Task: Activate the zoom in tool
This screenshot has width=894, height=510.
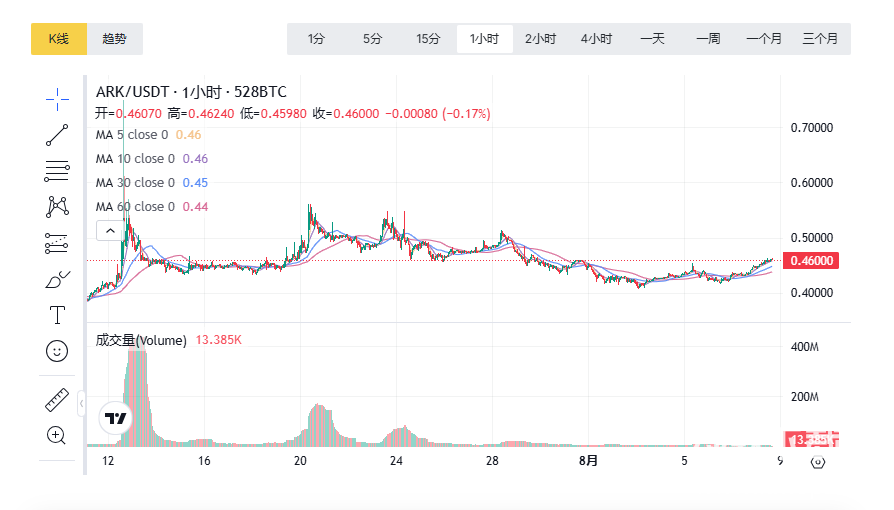Action: (57, 435)
